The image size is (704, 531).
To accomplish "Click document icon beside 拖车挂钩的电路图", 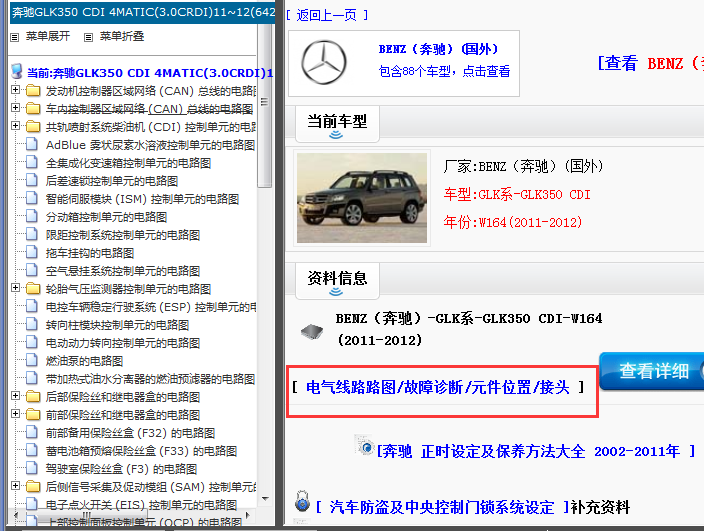I will 32,252.
